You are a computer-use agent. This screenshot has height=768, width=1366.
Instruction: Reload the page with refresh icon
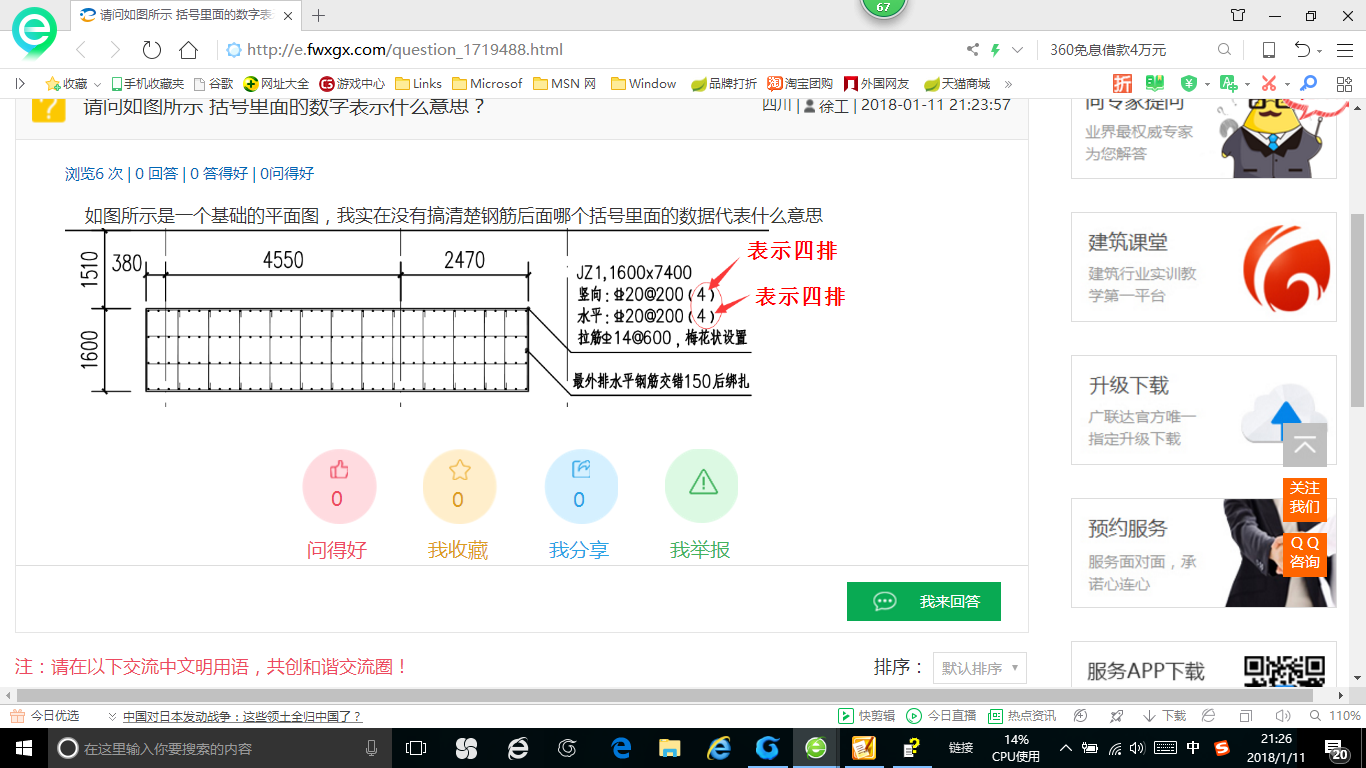(151, 50)
